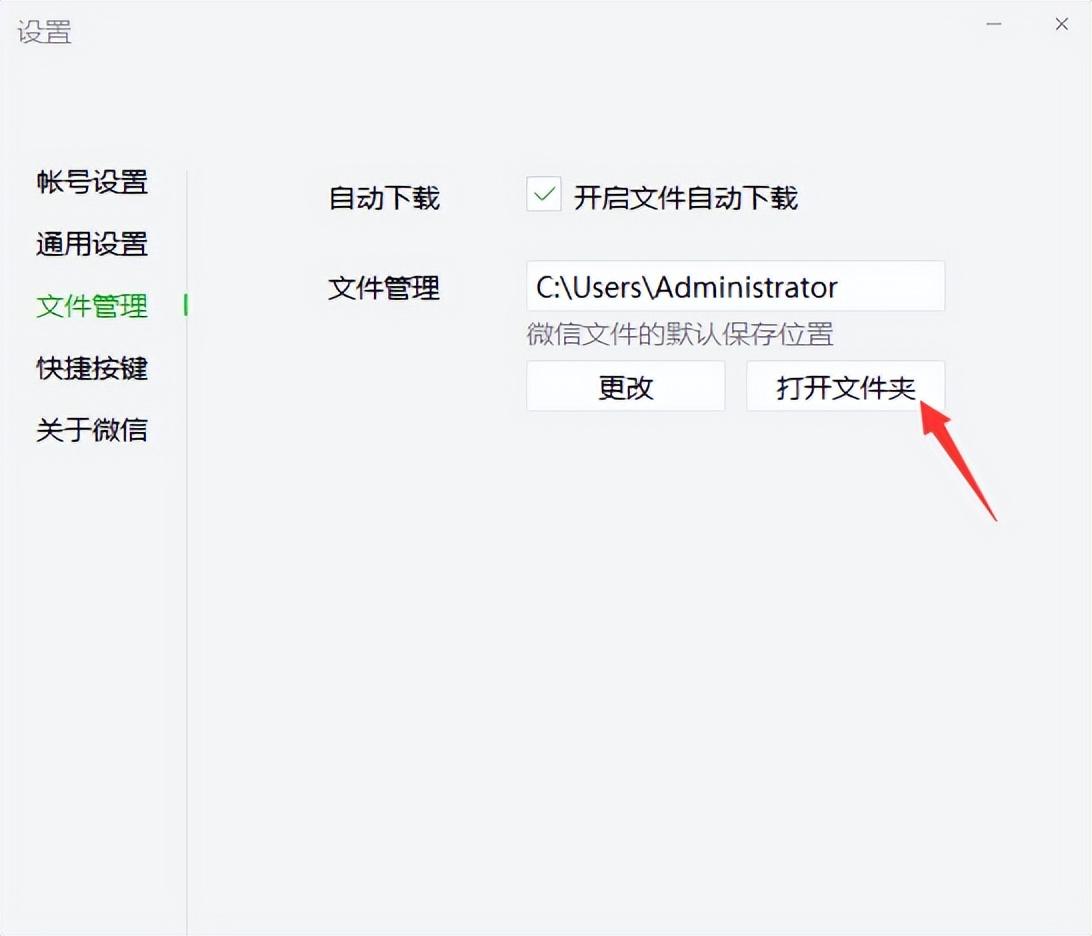
Task: Click the 文件管理 label beside path field
Action: pyautogui.click(x=384, y=288)
